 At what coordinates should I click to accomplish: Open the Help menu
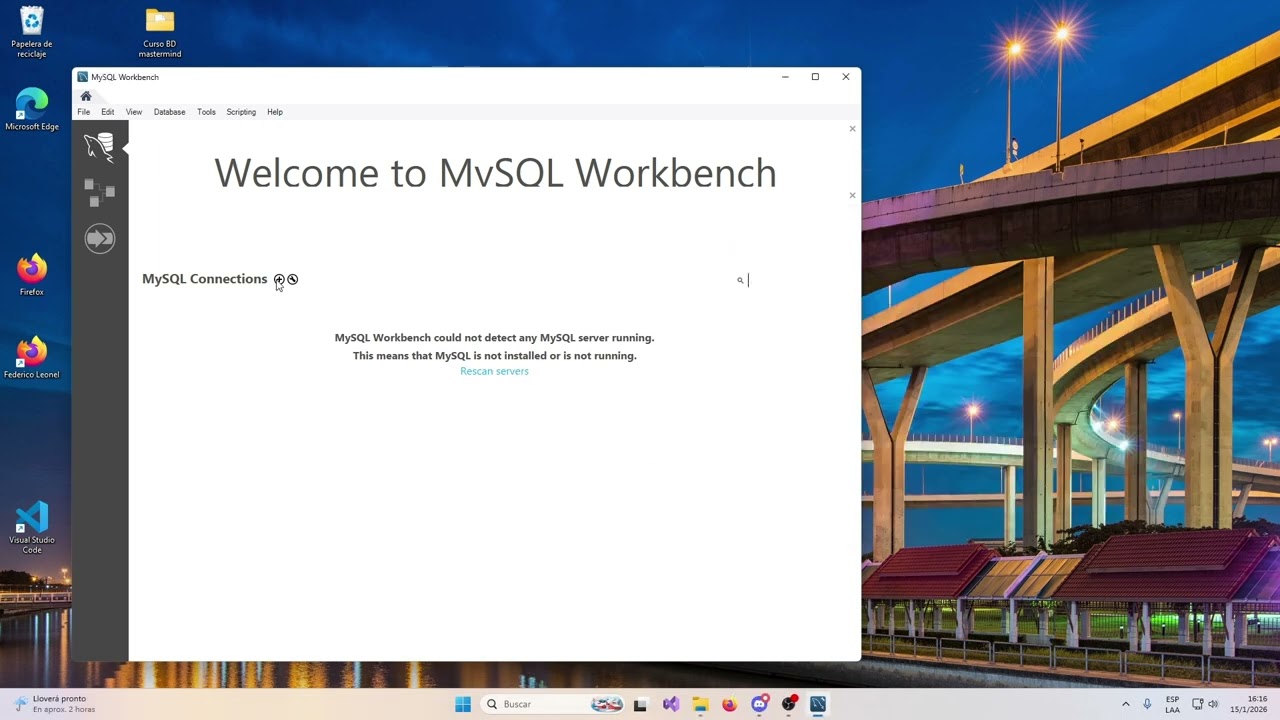275,112
